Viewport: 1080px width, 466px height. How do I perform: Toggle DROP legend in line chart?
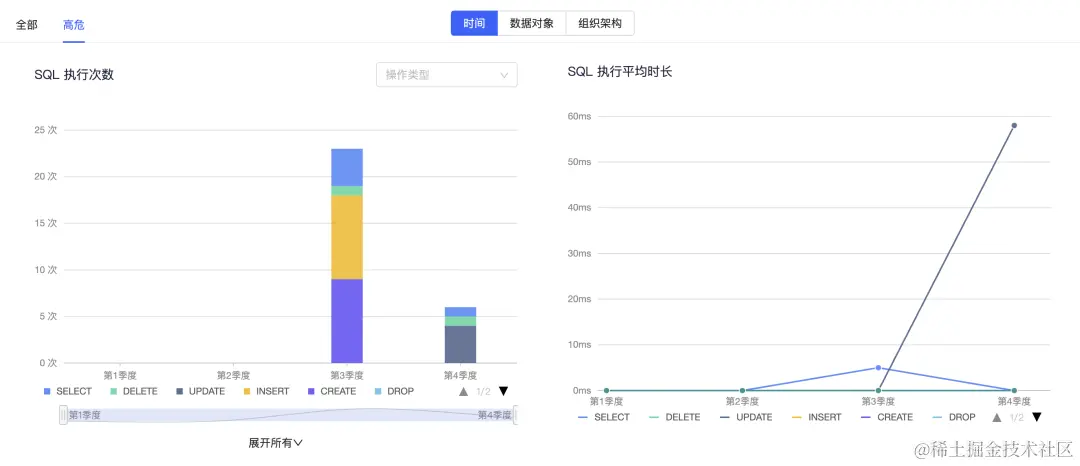(953, 417)
